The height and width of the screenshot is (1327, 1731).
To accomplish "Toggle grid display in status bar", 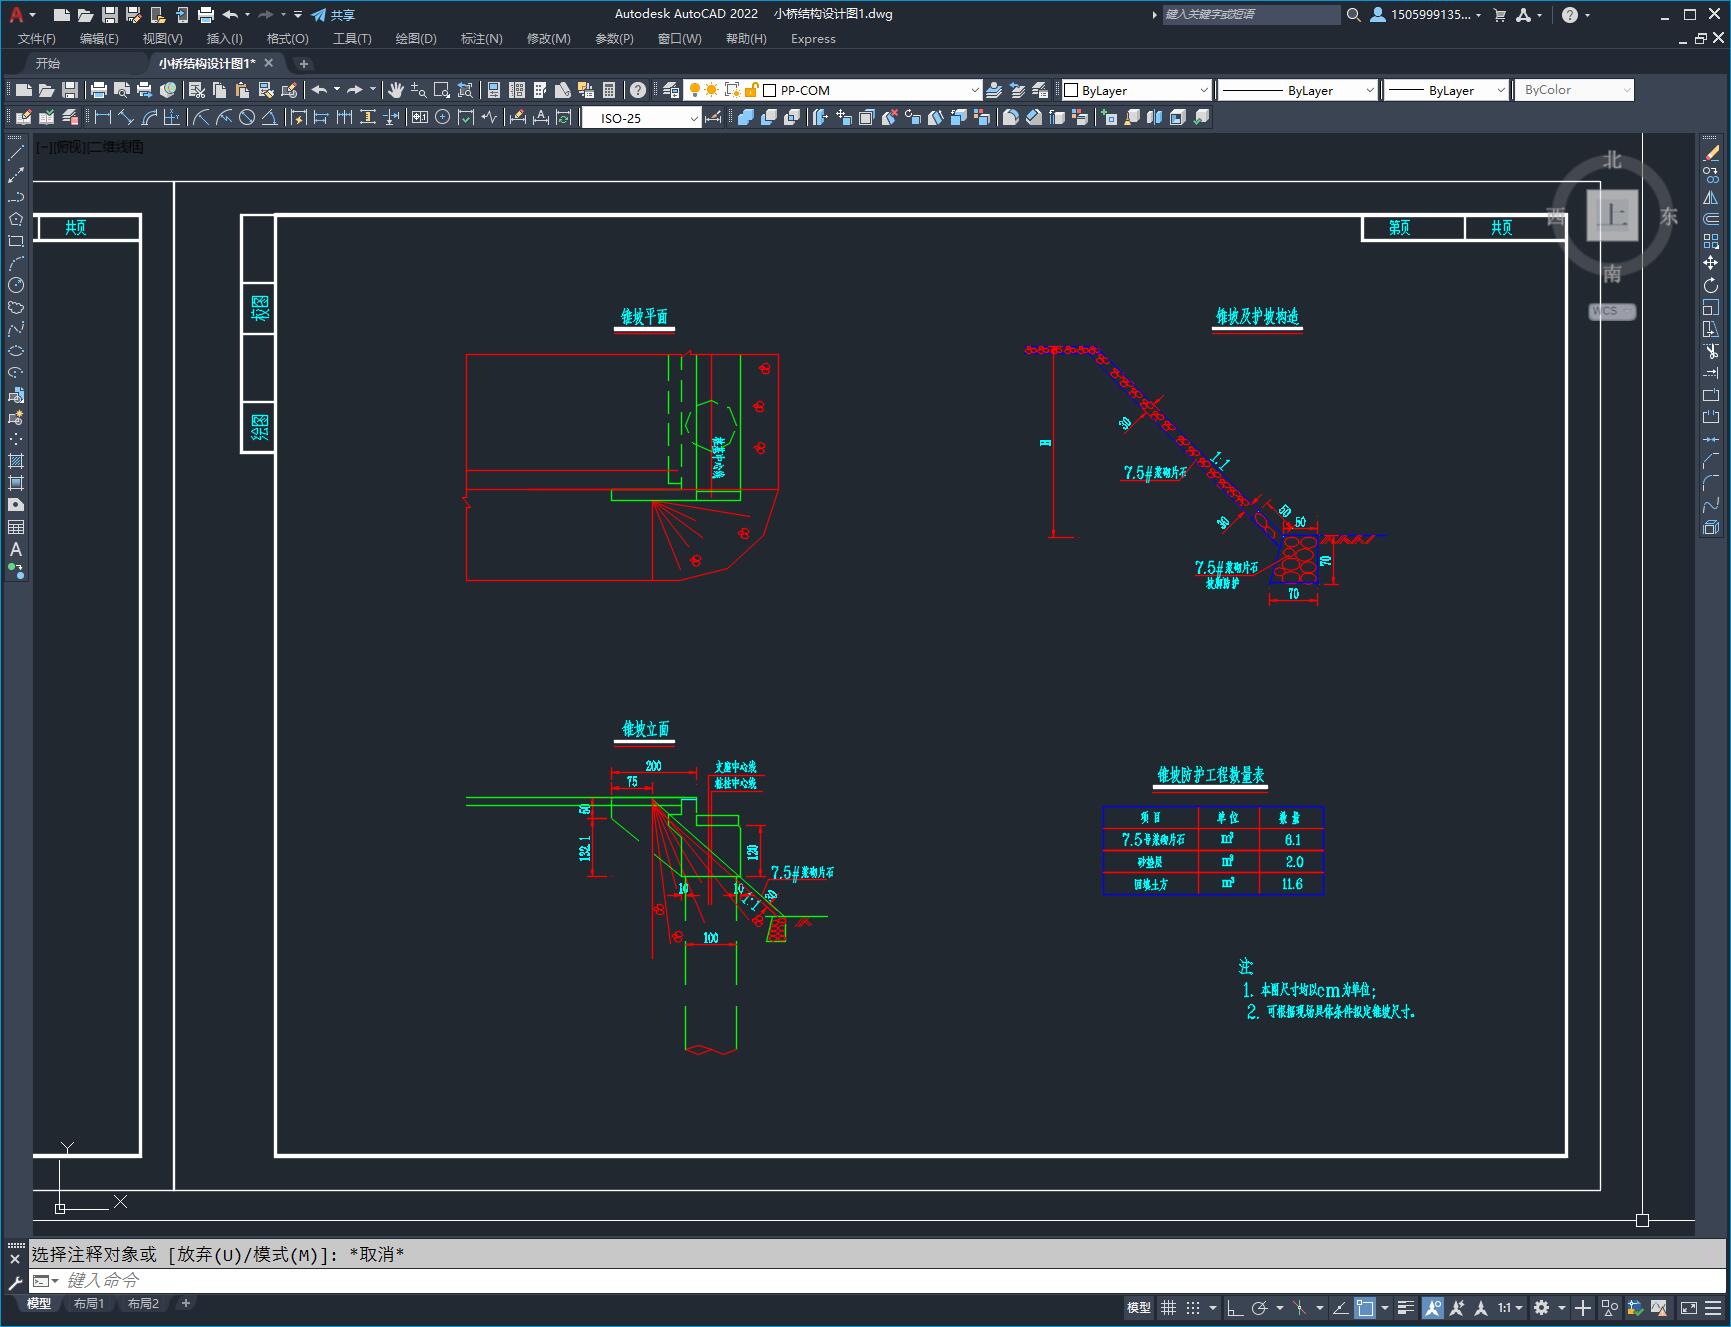I will pos(1168,1307).
